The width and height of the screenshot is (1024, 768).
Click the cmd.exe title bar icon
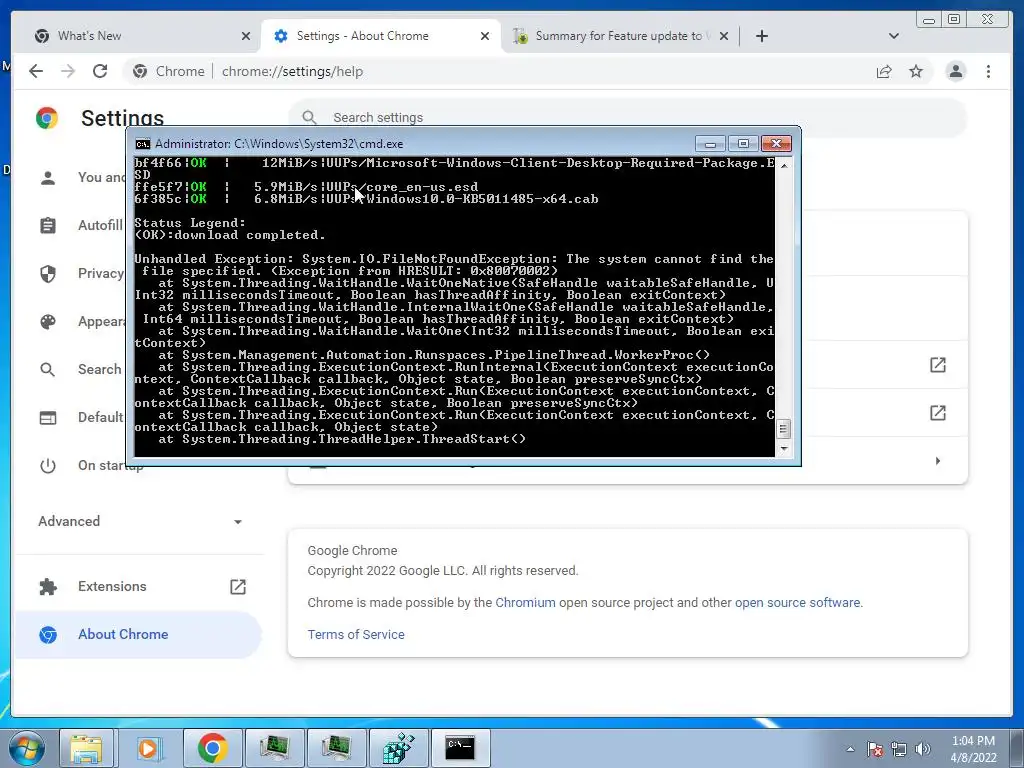pos(142,144)
